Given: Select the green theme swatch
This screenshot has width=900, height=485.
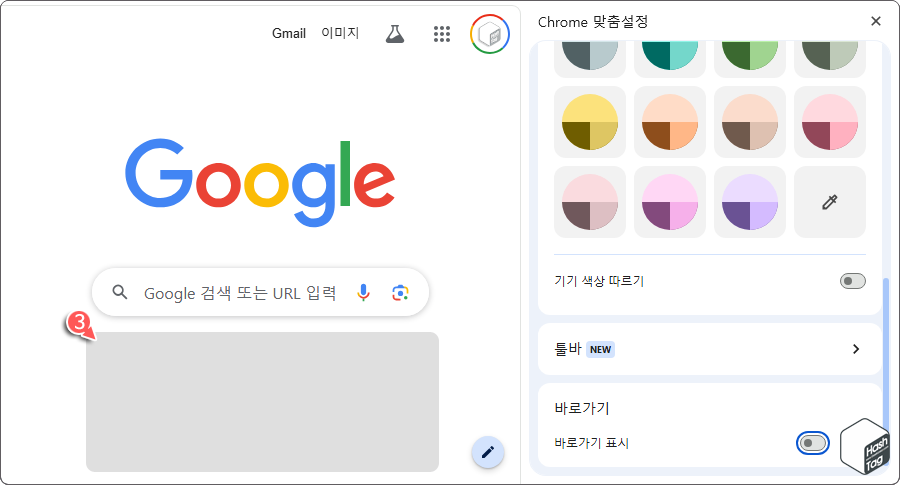Looking at the screenshot, I should coord(750,57).
